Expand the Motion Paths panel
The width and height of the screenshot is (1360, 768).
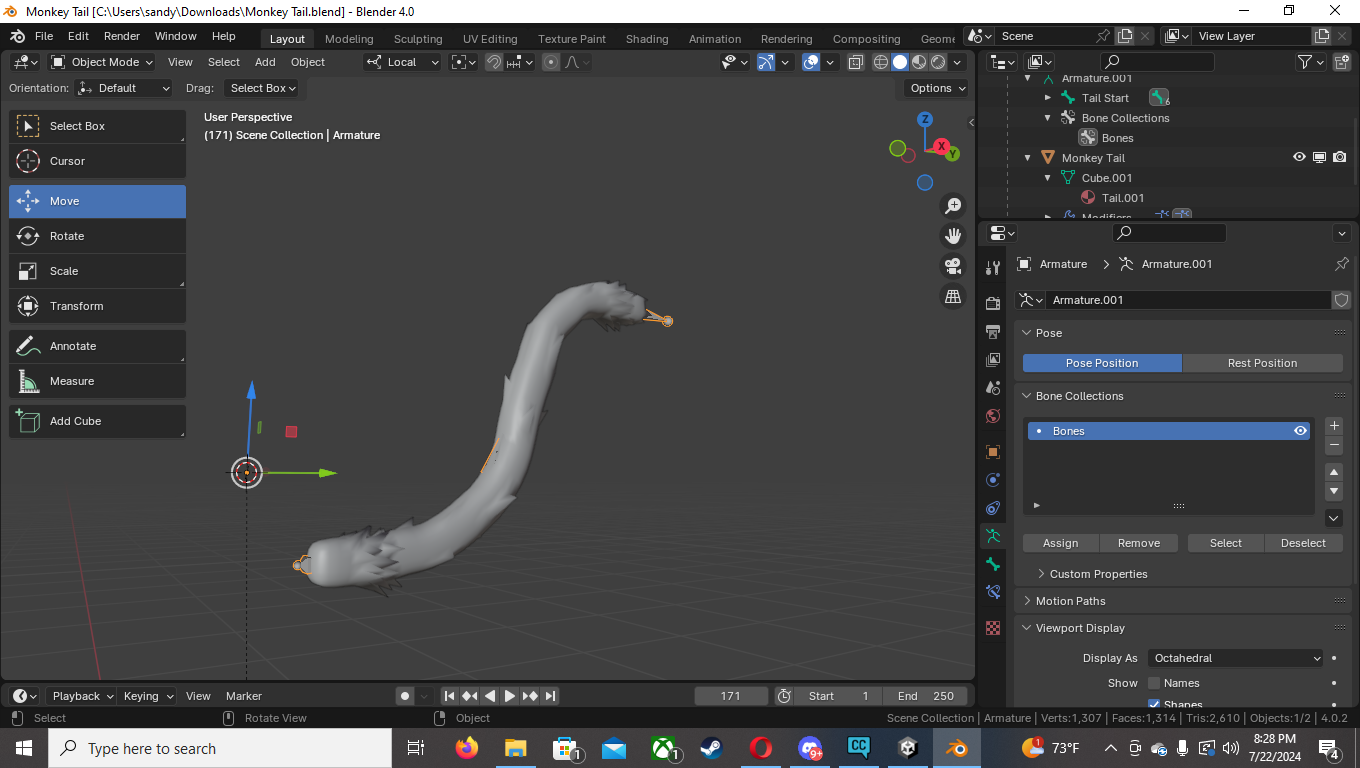pyautogui.click(x=1070, y=601)
